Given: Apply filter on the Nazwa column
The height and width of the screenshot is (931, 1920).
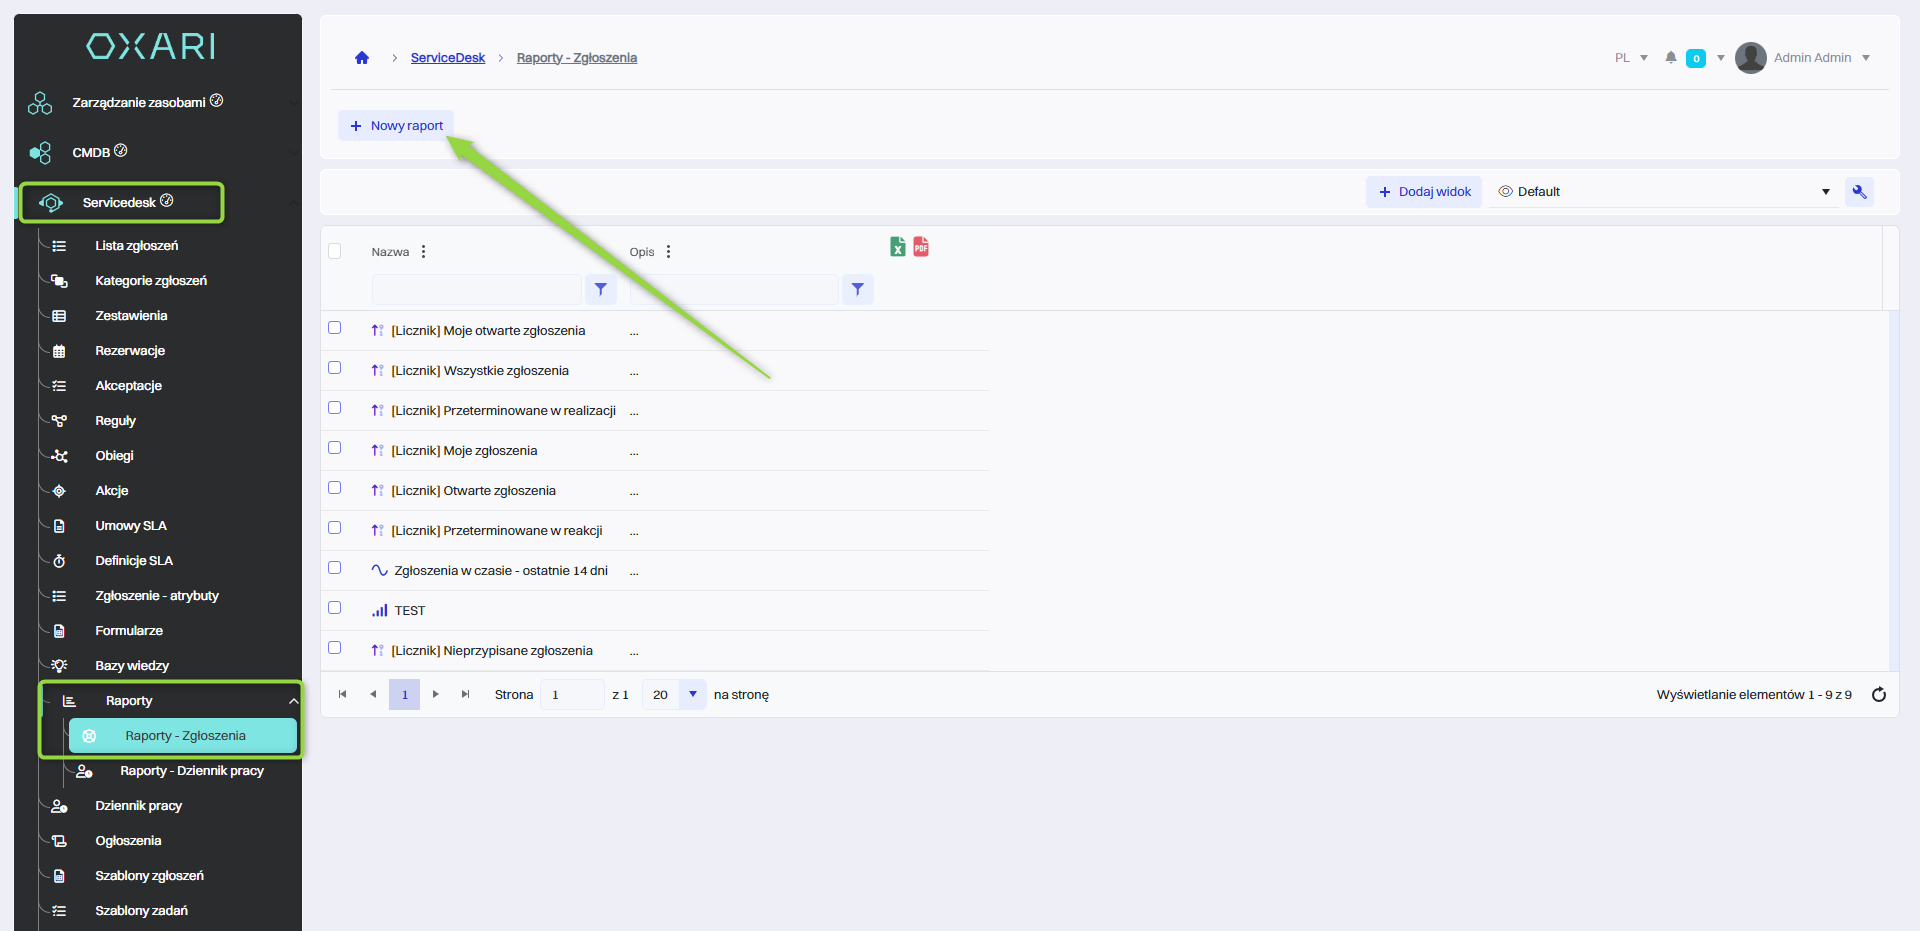Looking at the screenshot, I should [600, 289].
